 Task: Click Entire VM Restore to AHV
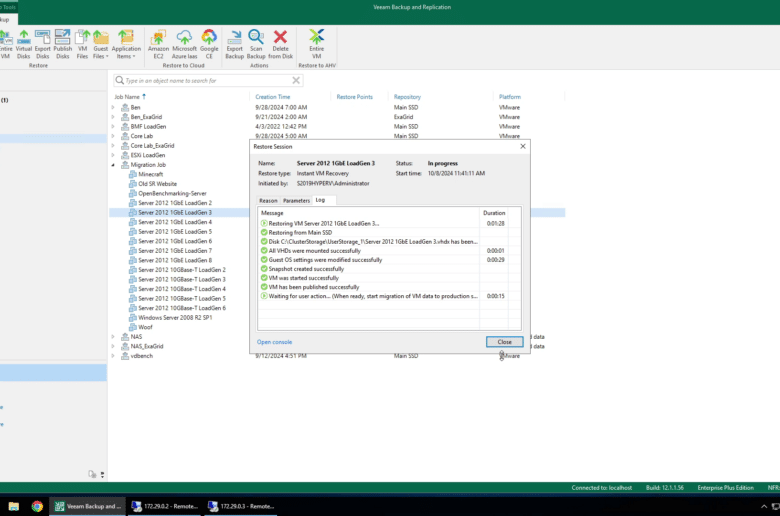(x=316, y=44)
